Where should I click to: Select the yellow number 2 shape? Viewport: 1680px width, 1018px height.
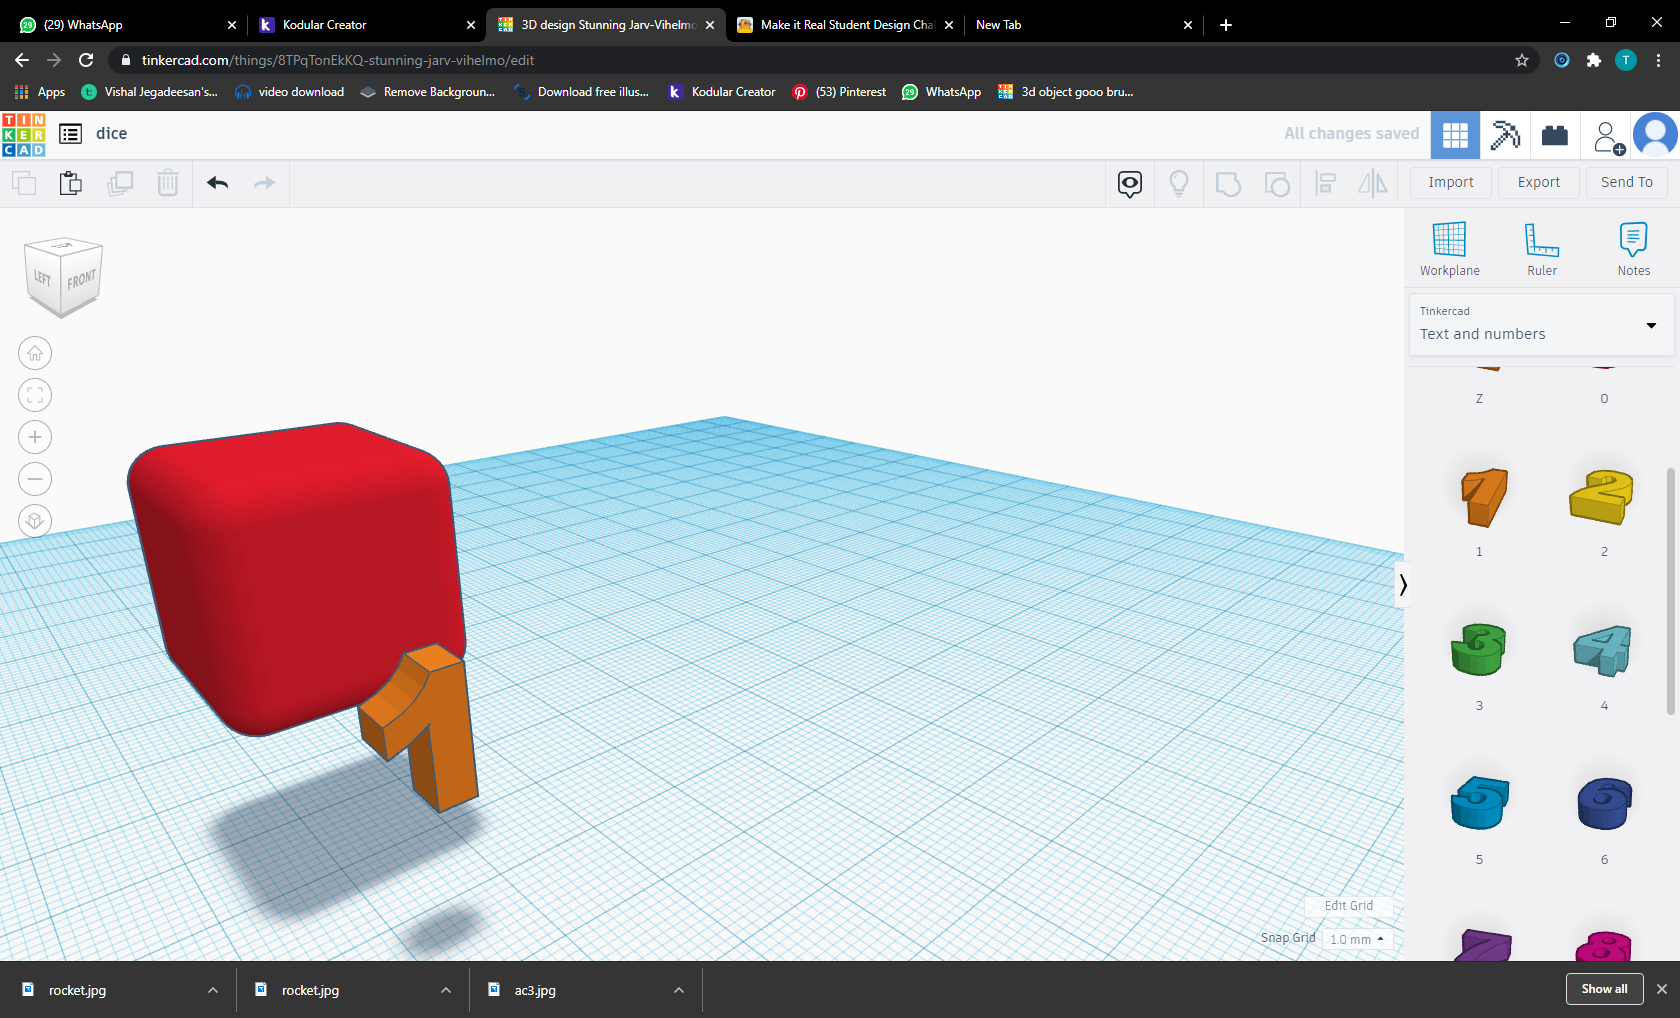point(1602,497)
